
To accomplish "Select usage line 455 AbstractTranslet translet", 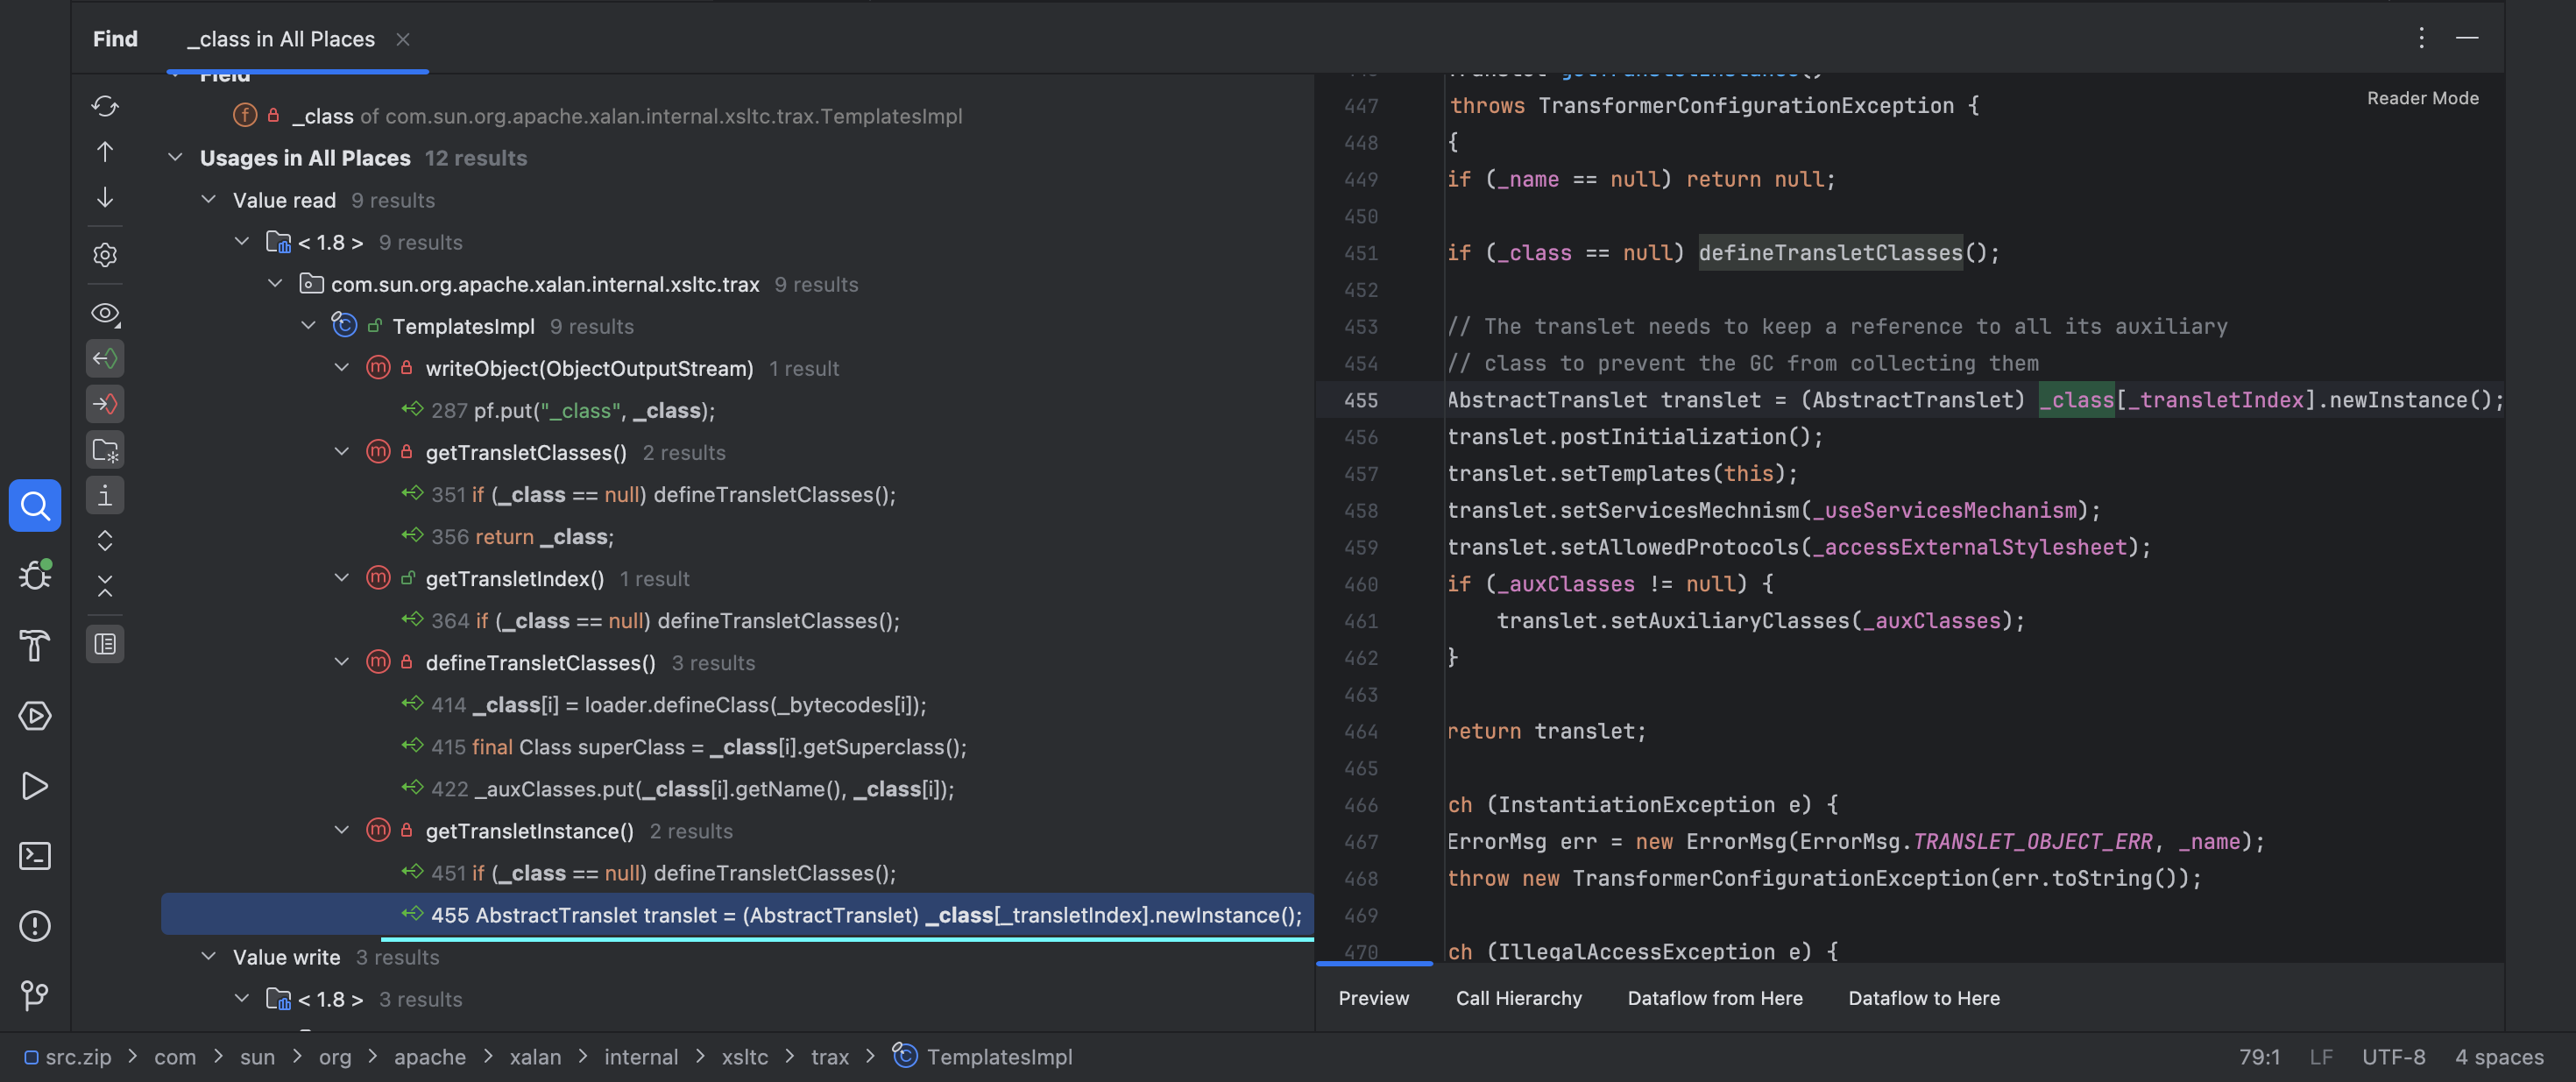I will pyautogui.click(x=737, y=914).
